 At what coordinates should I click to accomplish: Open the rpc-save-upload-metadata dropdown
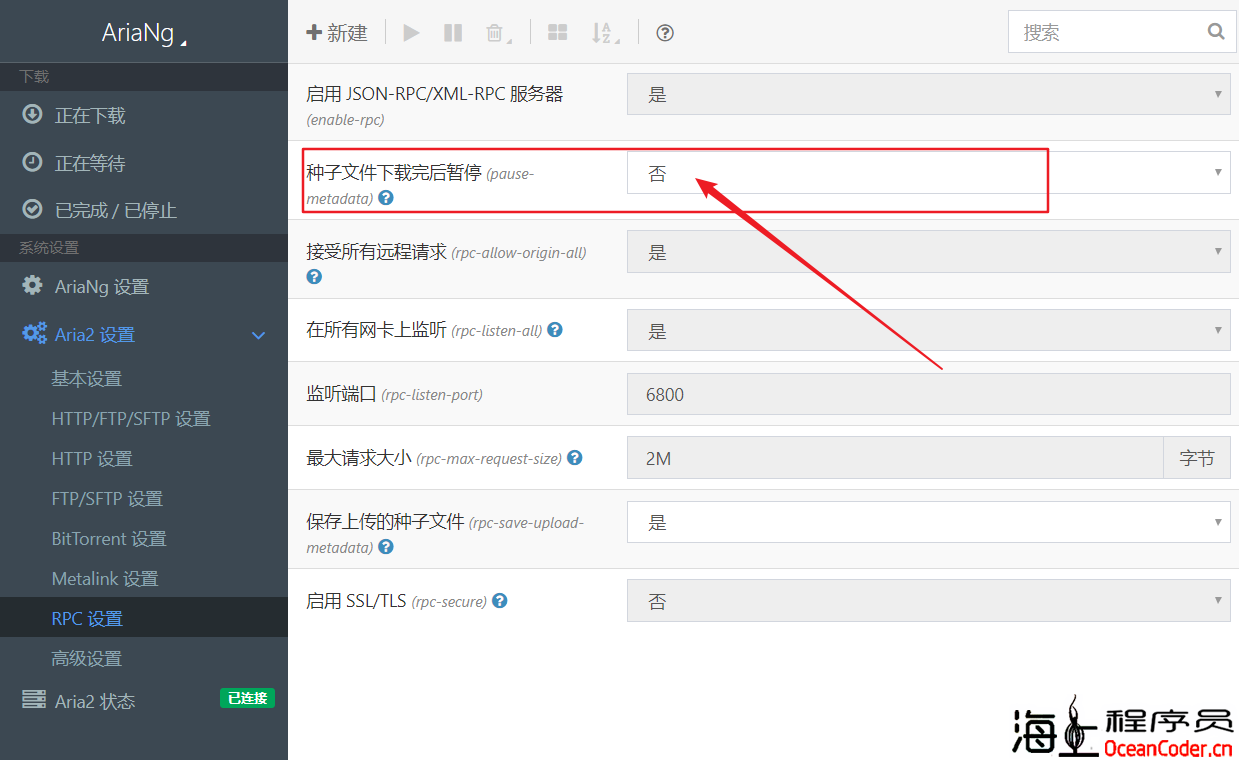click(x=928, y=522)
